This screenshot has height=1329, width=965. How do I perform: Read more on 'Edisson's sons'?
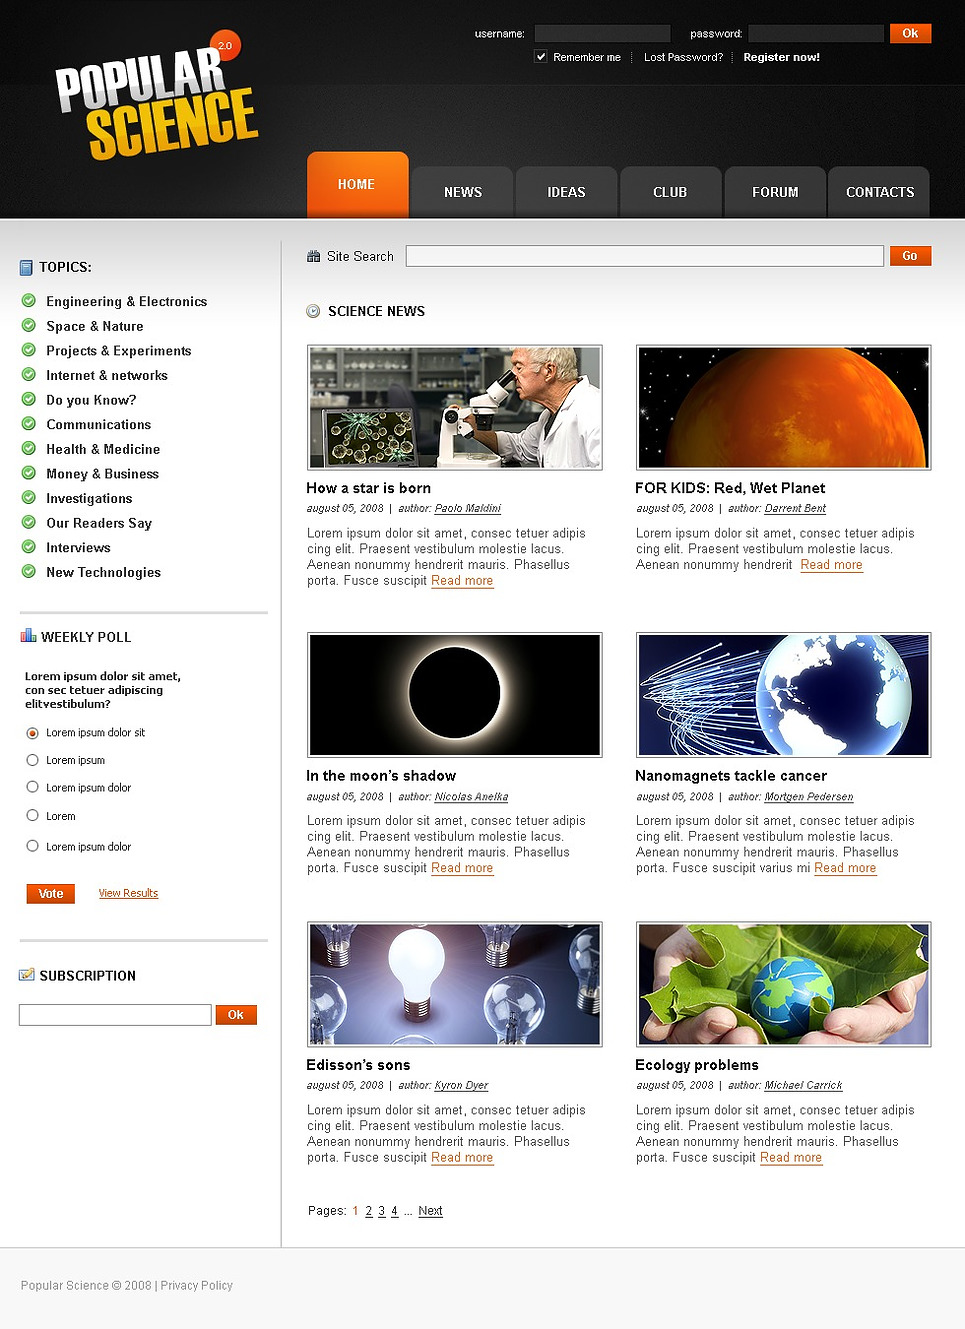462,1158
